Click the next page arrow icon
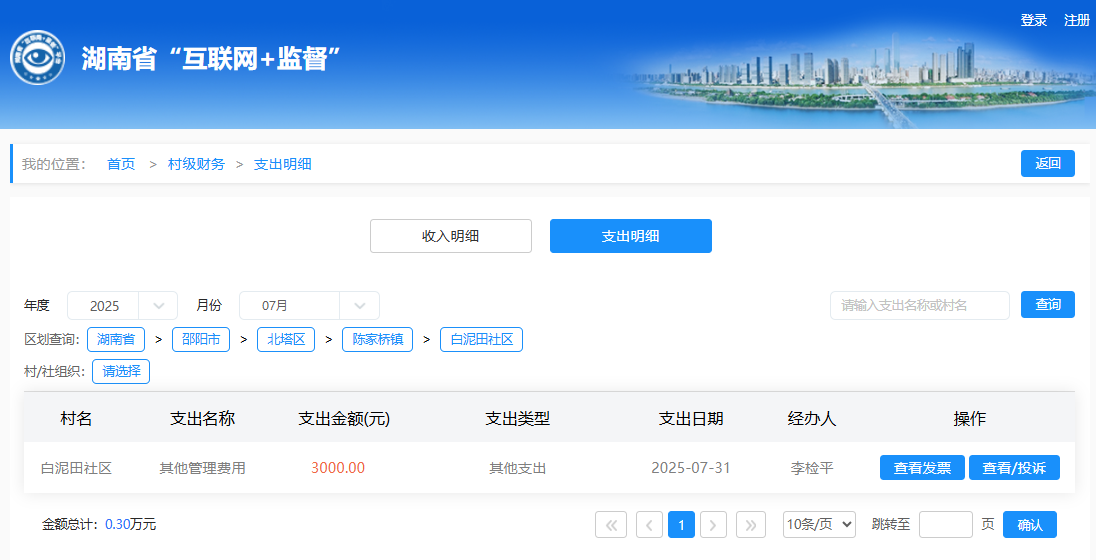The height and width of the screenshot is (560, 1096). (713, 525)
